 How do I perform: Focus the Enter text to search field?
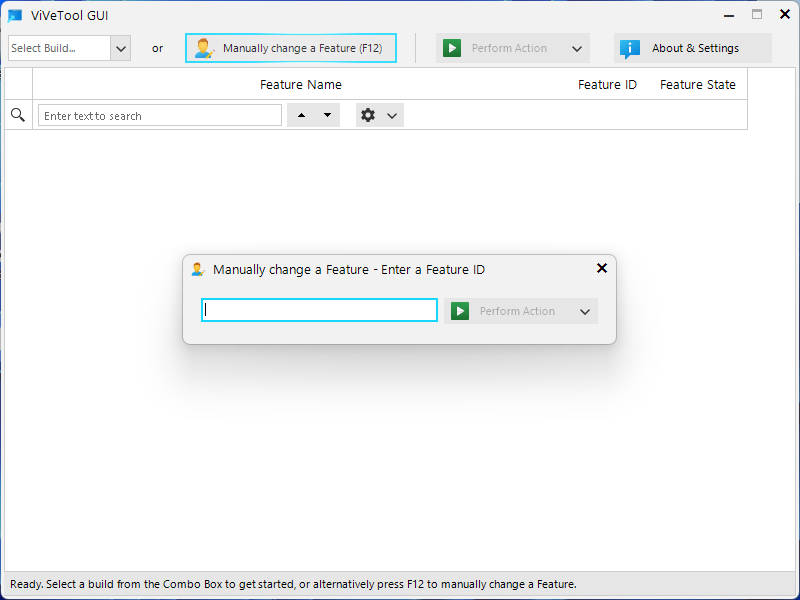(160, 115)
